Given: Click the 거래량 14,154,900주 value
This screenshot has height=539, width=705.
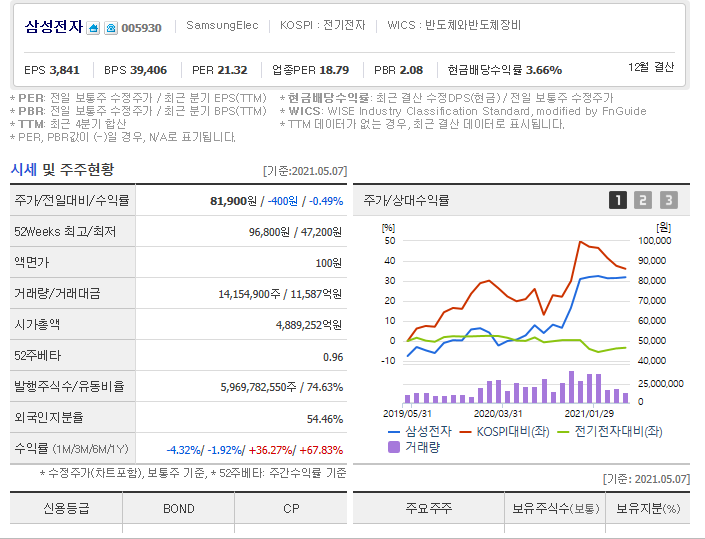Looking at the screenshot, I should [249, 294].
